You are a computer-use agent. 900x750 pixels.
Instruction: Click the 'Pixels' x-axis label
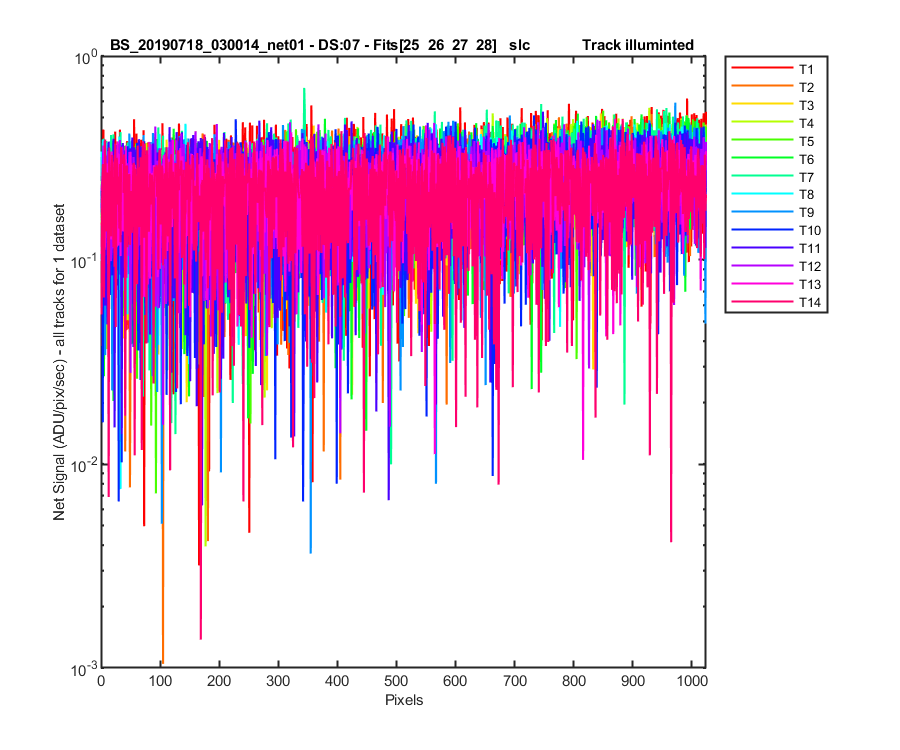pos(404,700)
